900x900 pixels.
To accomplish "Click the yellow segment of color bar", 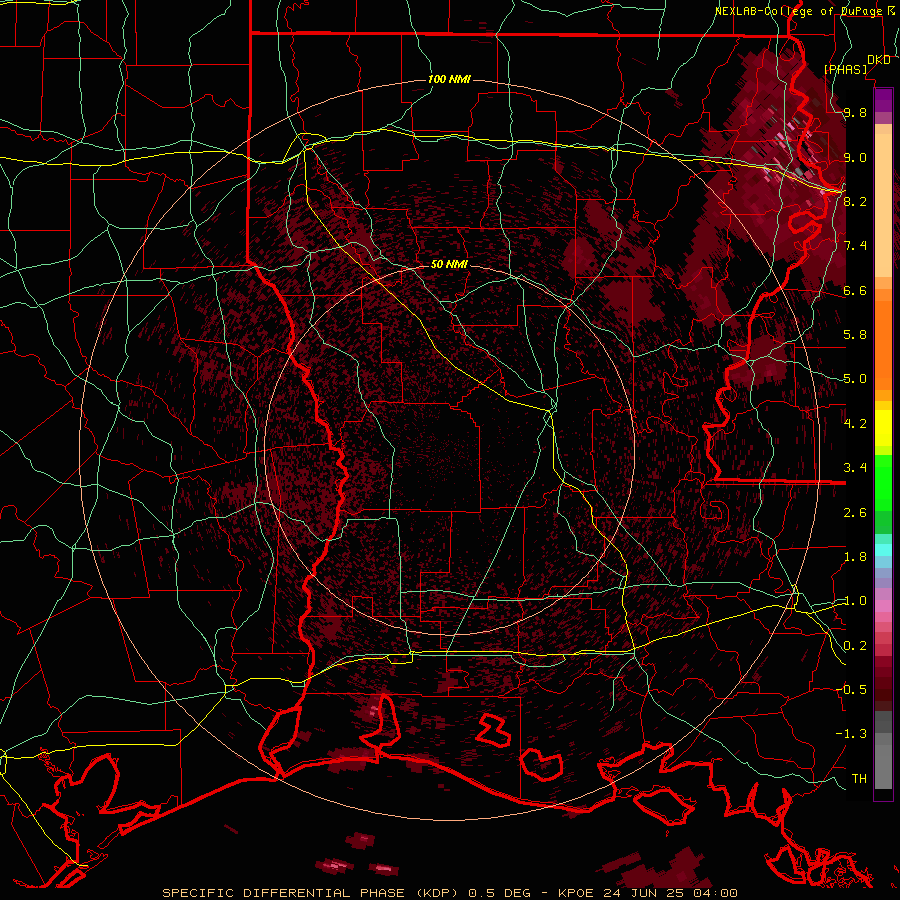I will (x=883, y=428).
